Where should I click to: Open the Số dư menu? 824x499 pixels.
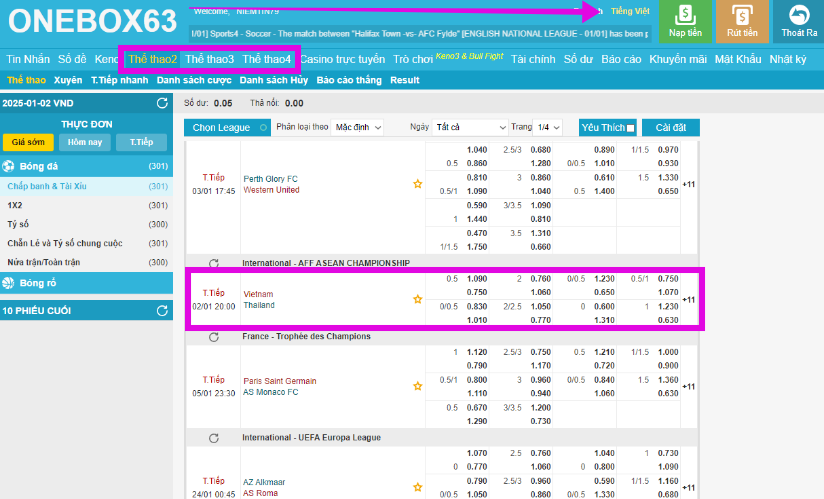(578, 59)
